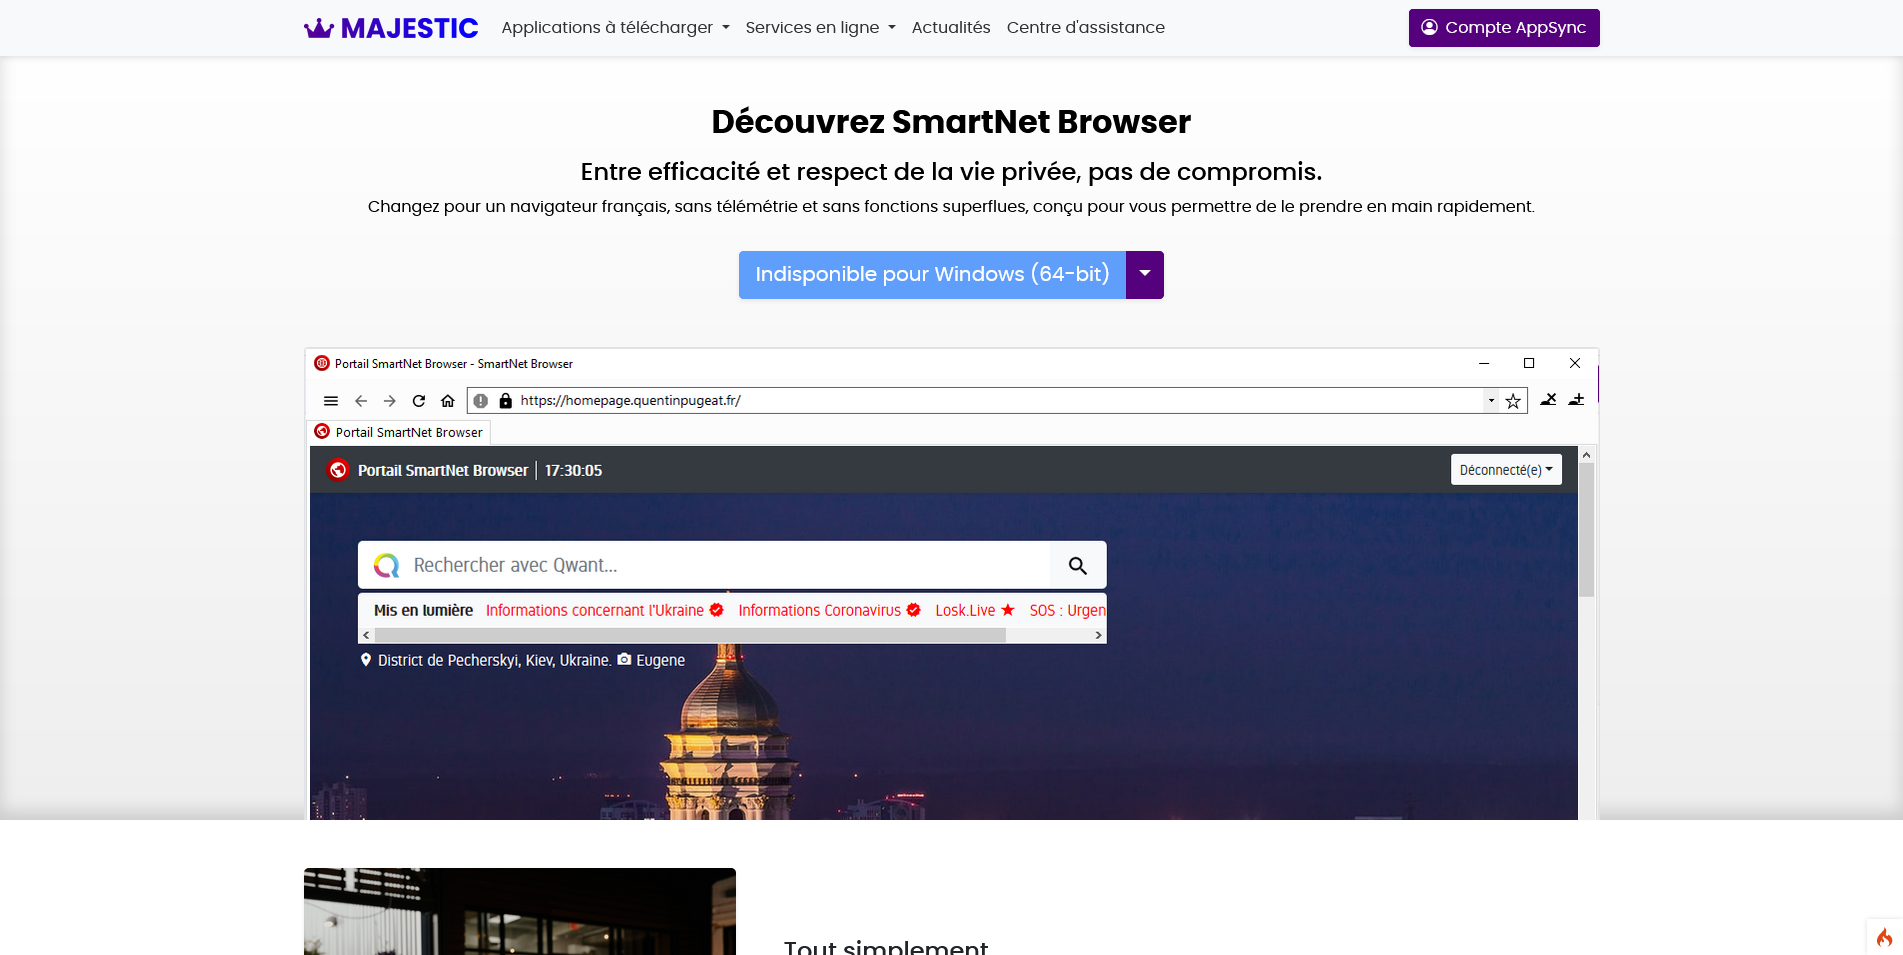The height and width of the screenshot is (955, 1903).
Task: Reload page with refresh icon
Action: [419, 401]
